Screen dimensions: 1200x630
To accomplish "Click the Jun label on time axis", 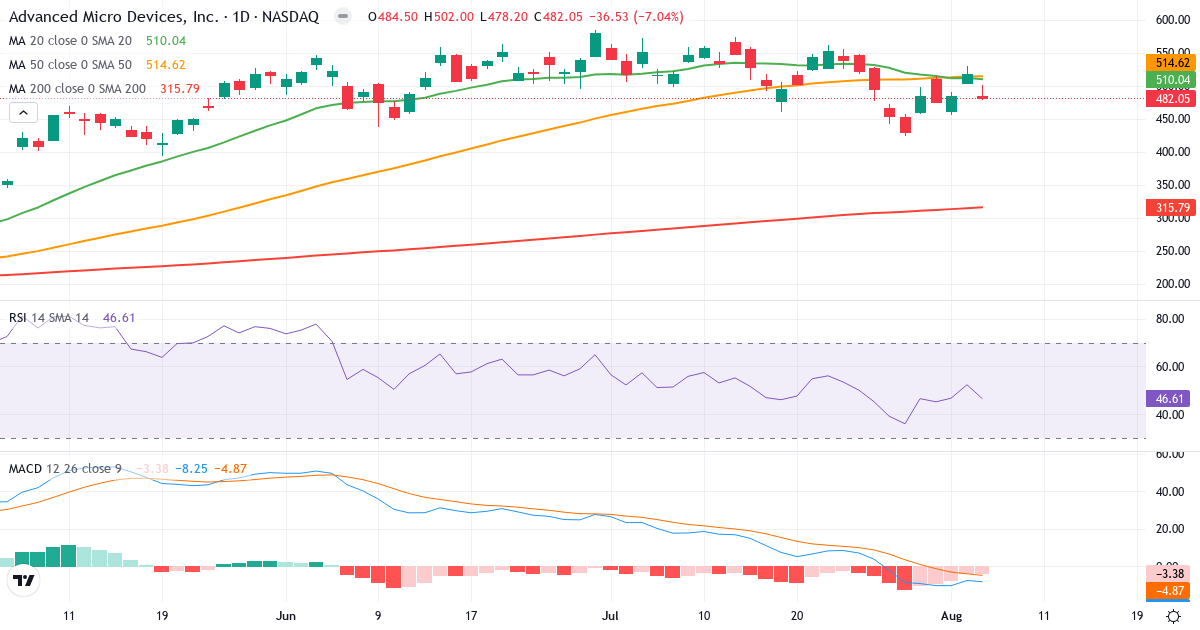I will tap(286, 615).
